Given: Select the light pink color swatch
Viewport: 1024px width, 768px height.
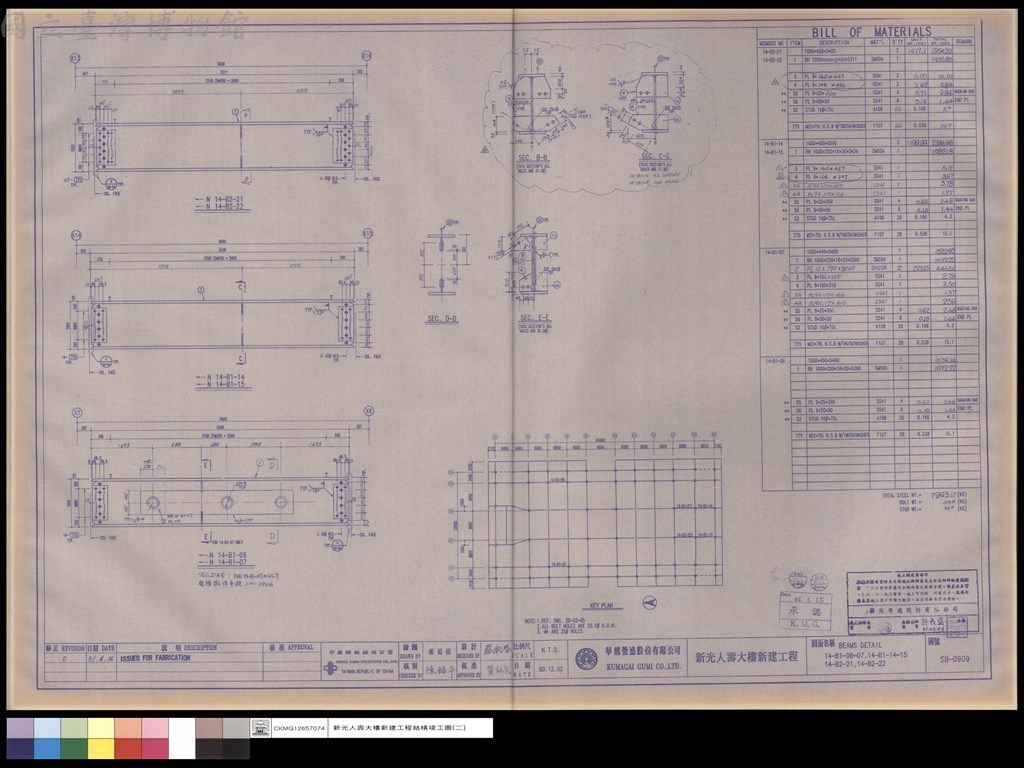Looking at the screenshot, I should click(x=155, y=728).
